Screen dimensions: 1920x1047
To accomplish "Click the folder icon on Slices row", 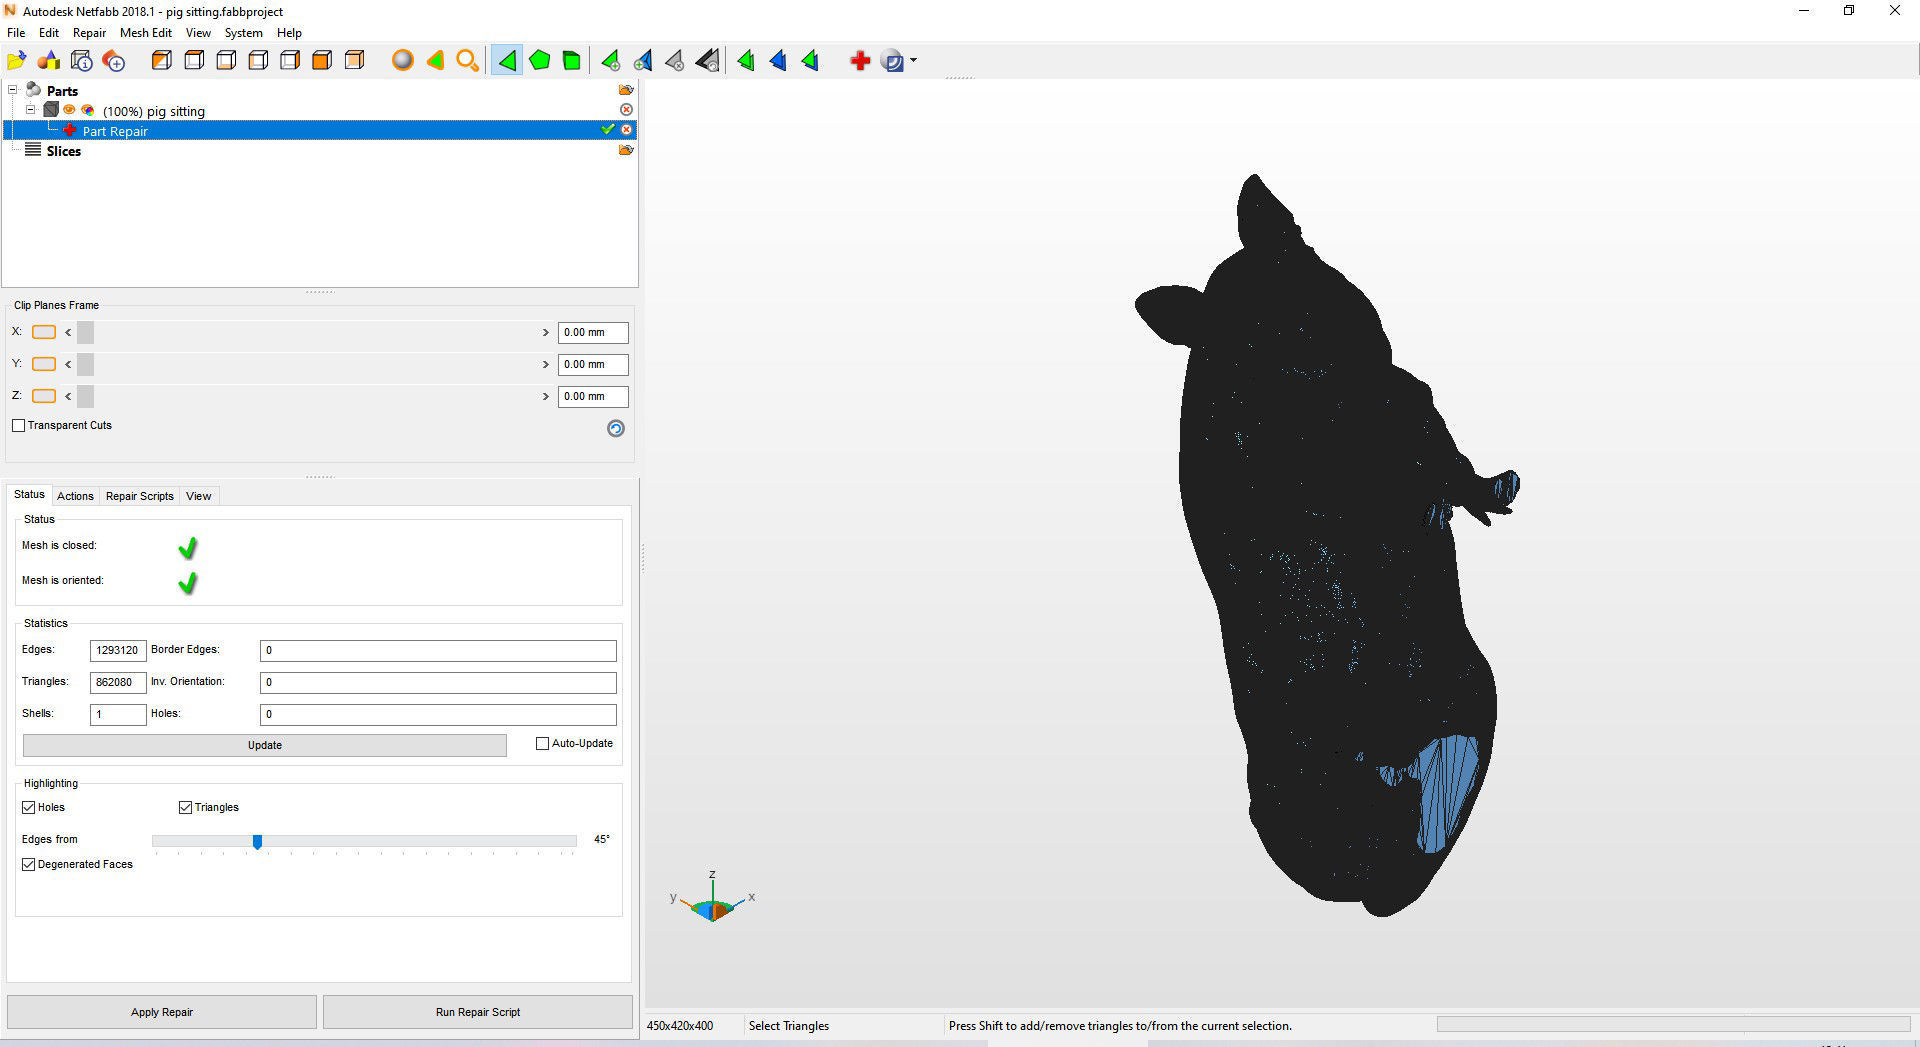I will [626, 150].
